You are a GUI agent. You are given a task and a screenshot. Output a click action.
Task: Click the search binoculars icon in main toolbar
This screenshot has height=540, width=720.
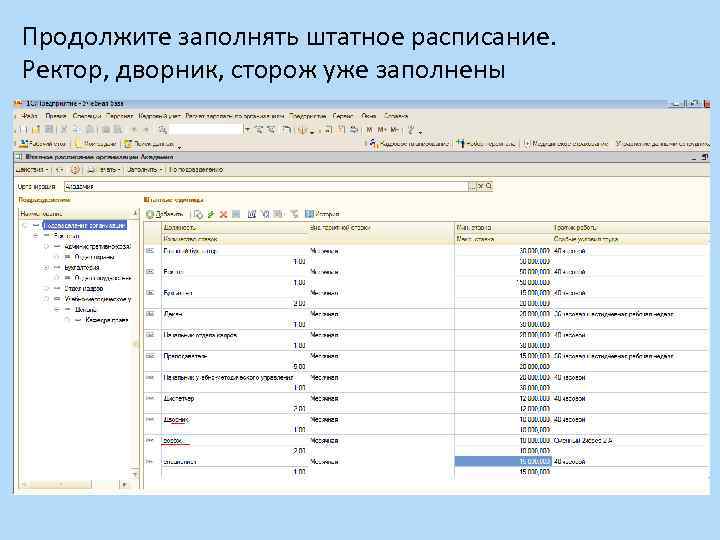click(163, 130)
